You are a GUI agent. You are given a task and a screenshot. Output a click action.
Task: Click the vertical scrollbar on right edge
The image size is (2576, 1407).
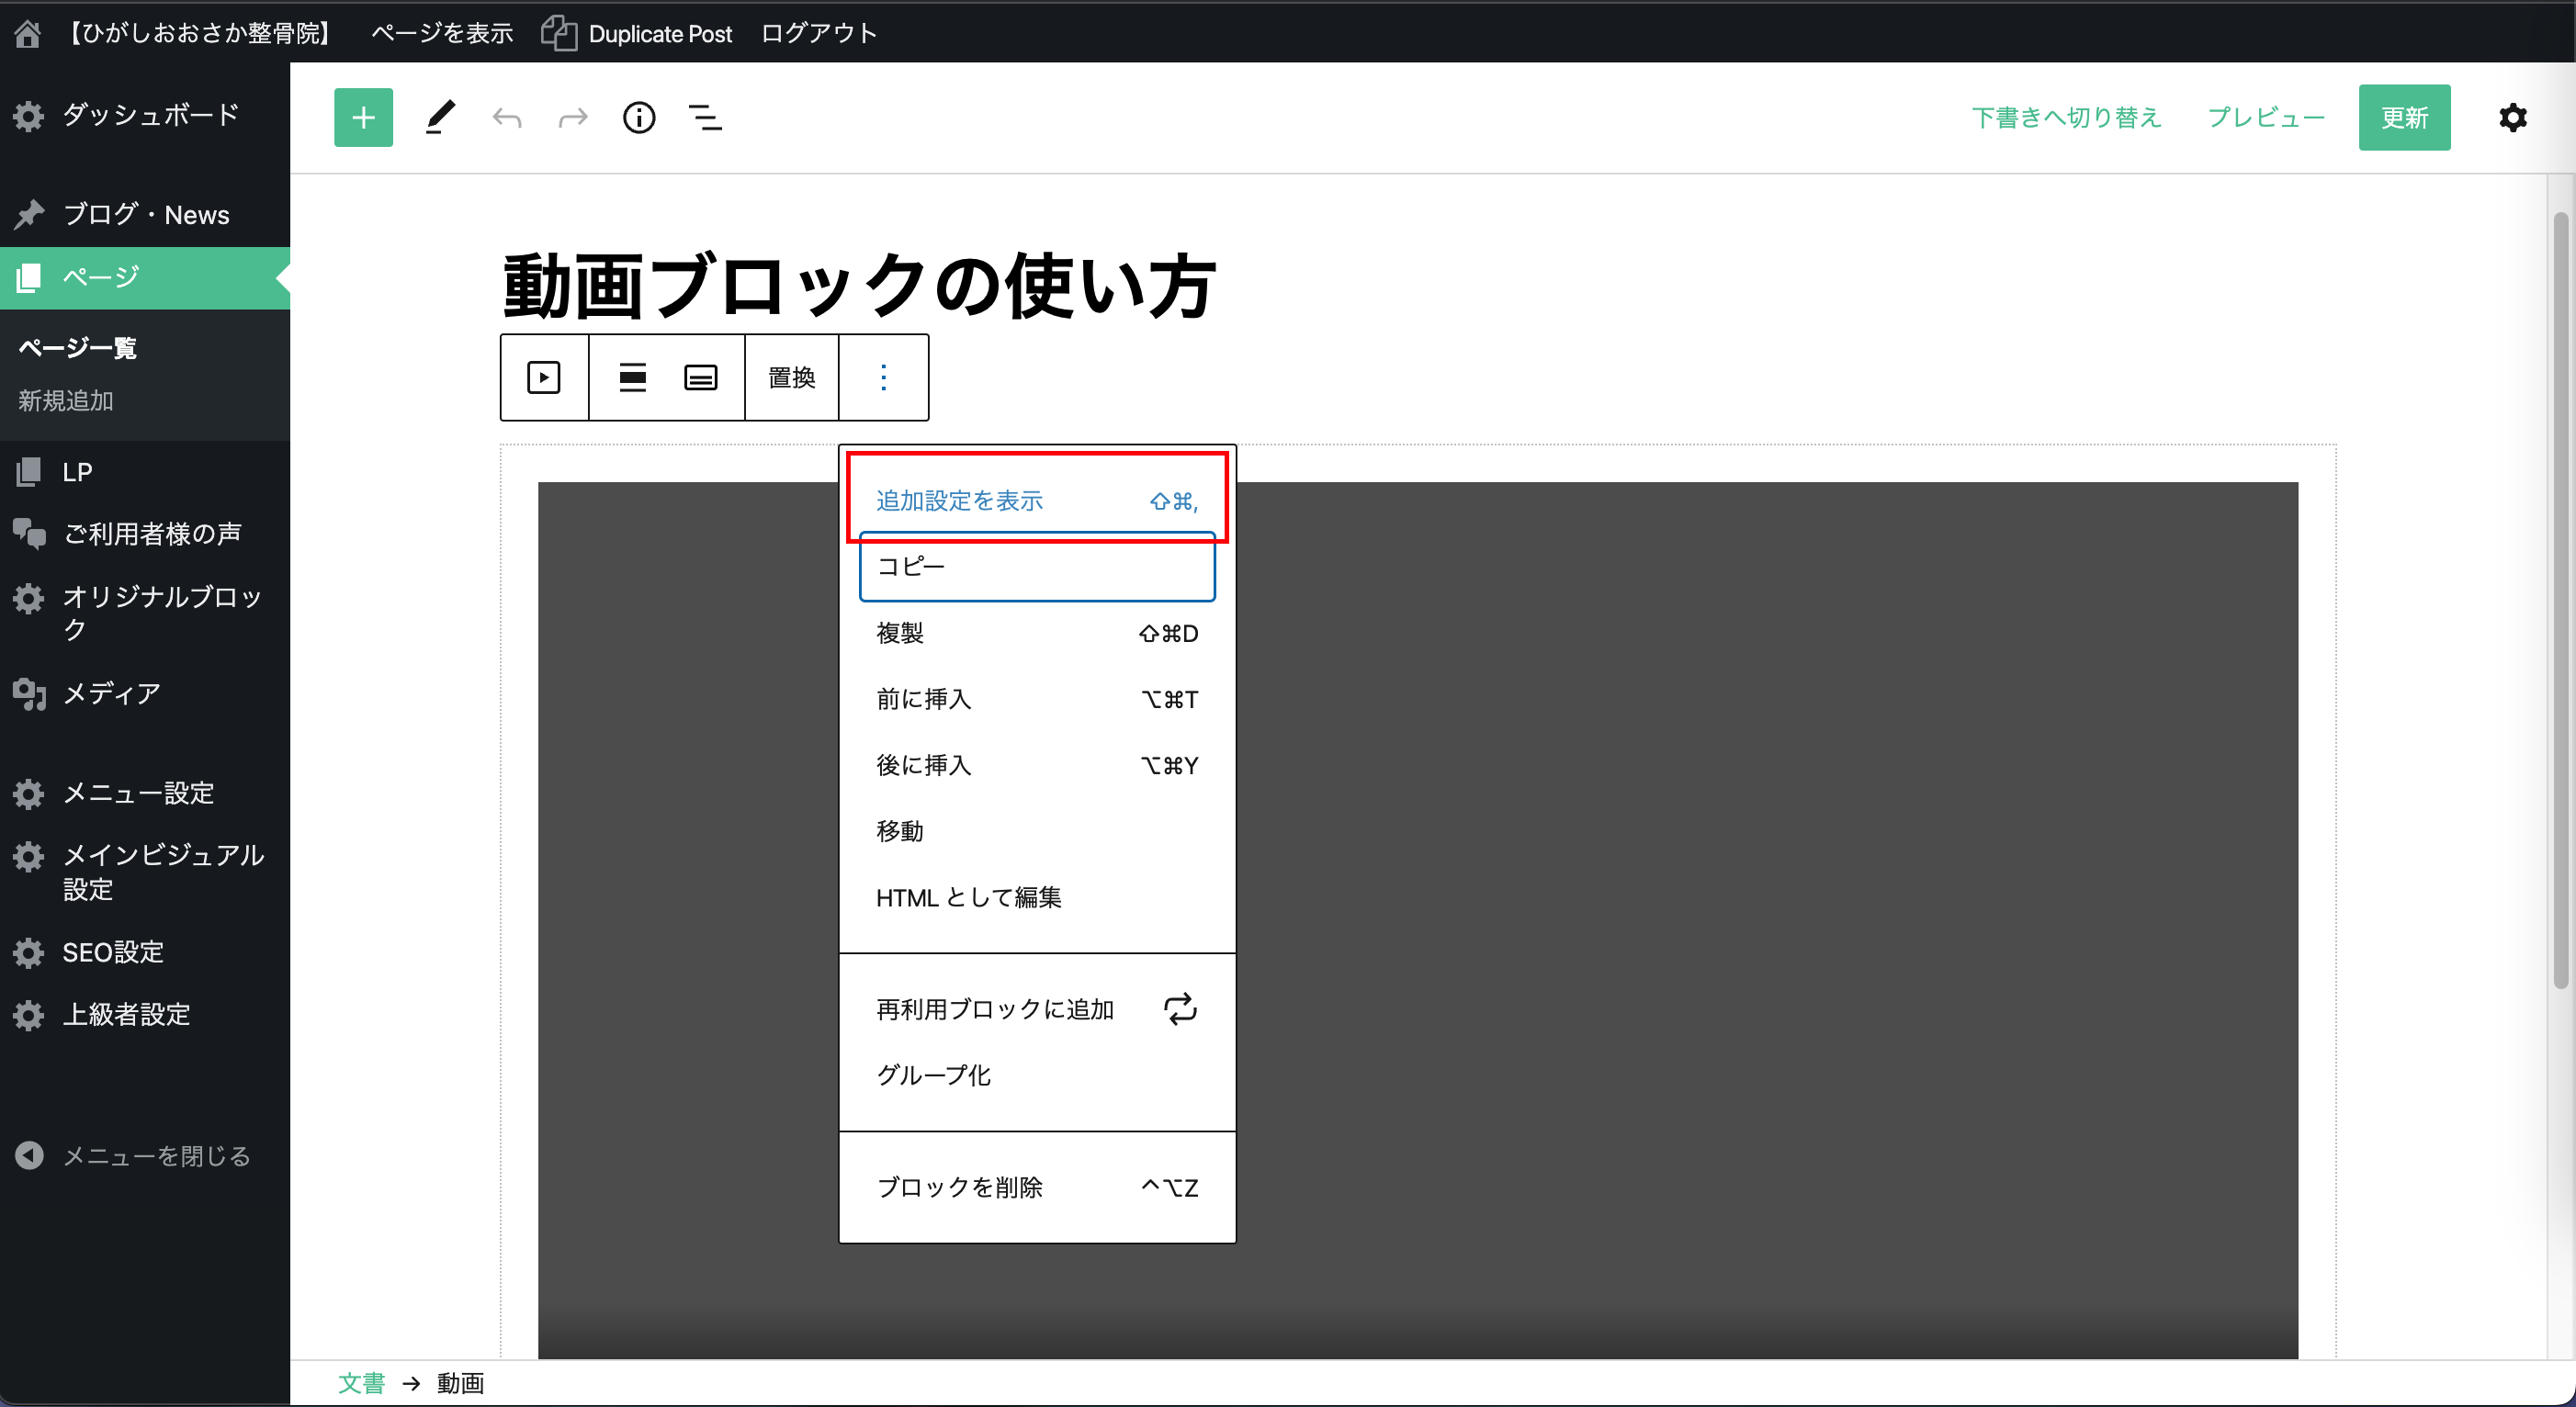2560,600
